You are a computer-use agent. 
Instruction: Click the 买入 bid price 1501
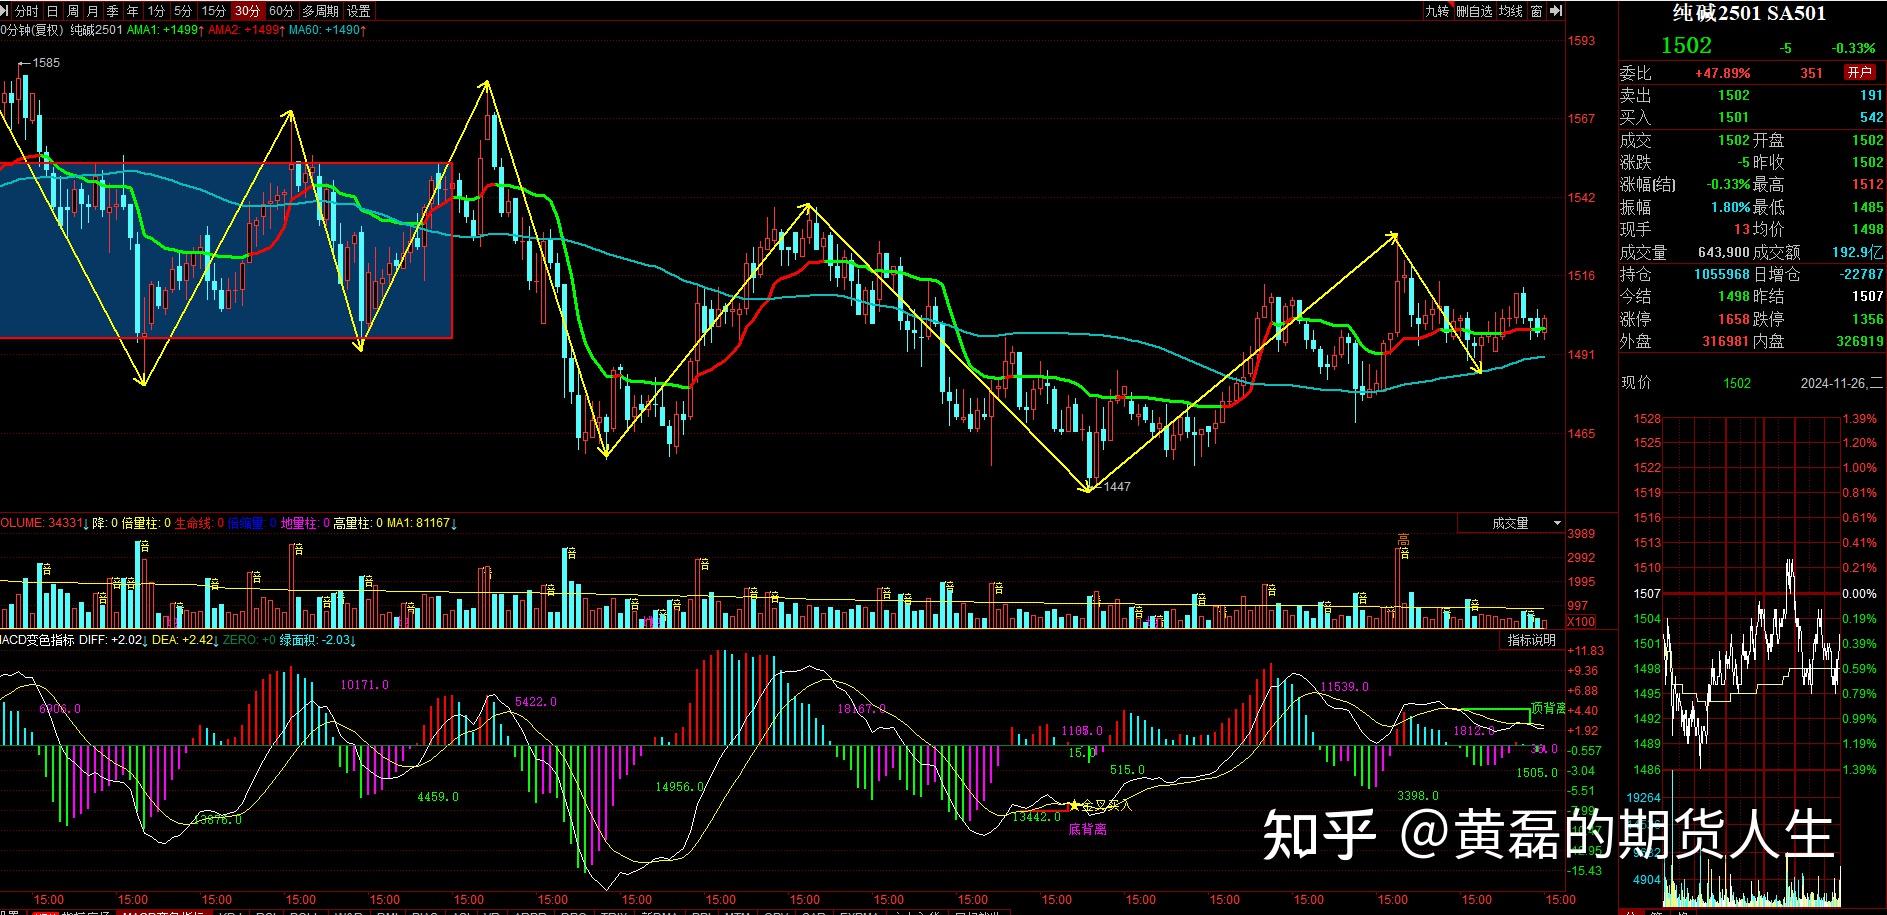(1734, 117)
